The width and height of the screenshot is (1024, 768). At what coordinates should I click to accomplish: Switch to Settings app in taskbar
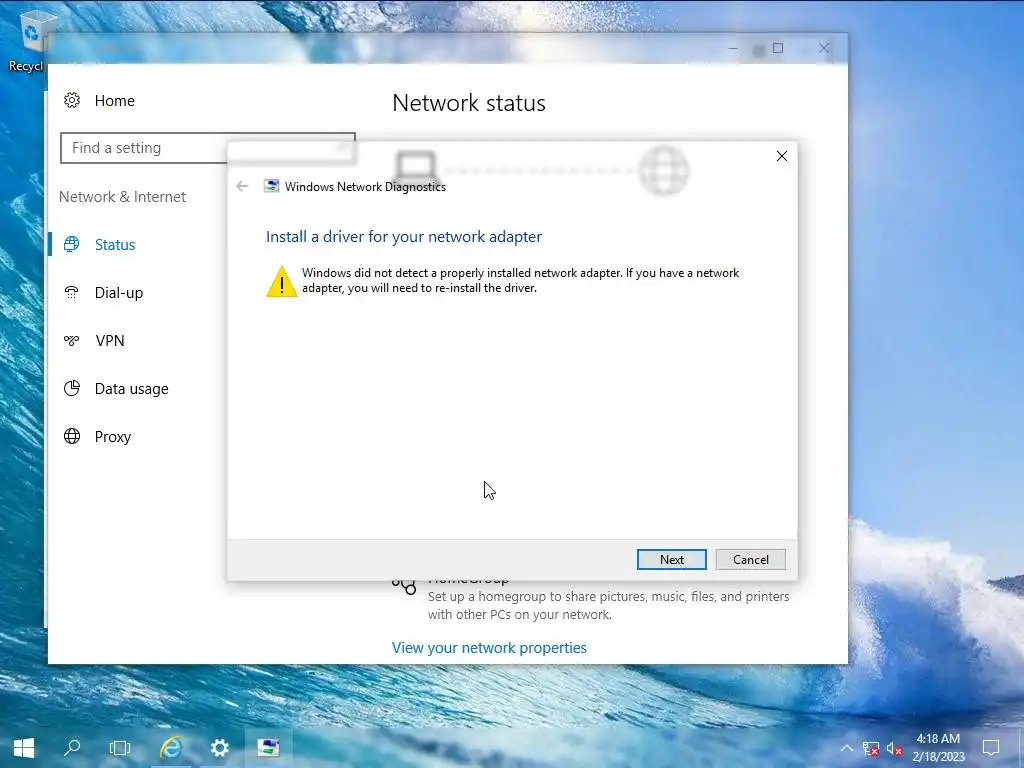(219, 748)
